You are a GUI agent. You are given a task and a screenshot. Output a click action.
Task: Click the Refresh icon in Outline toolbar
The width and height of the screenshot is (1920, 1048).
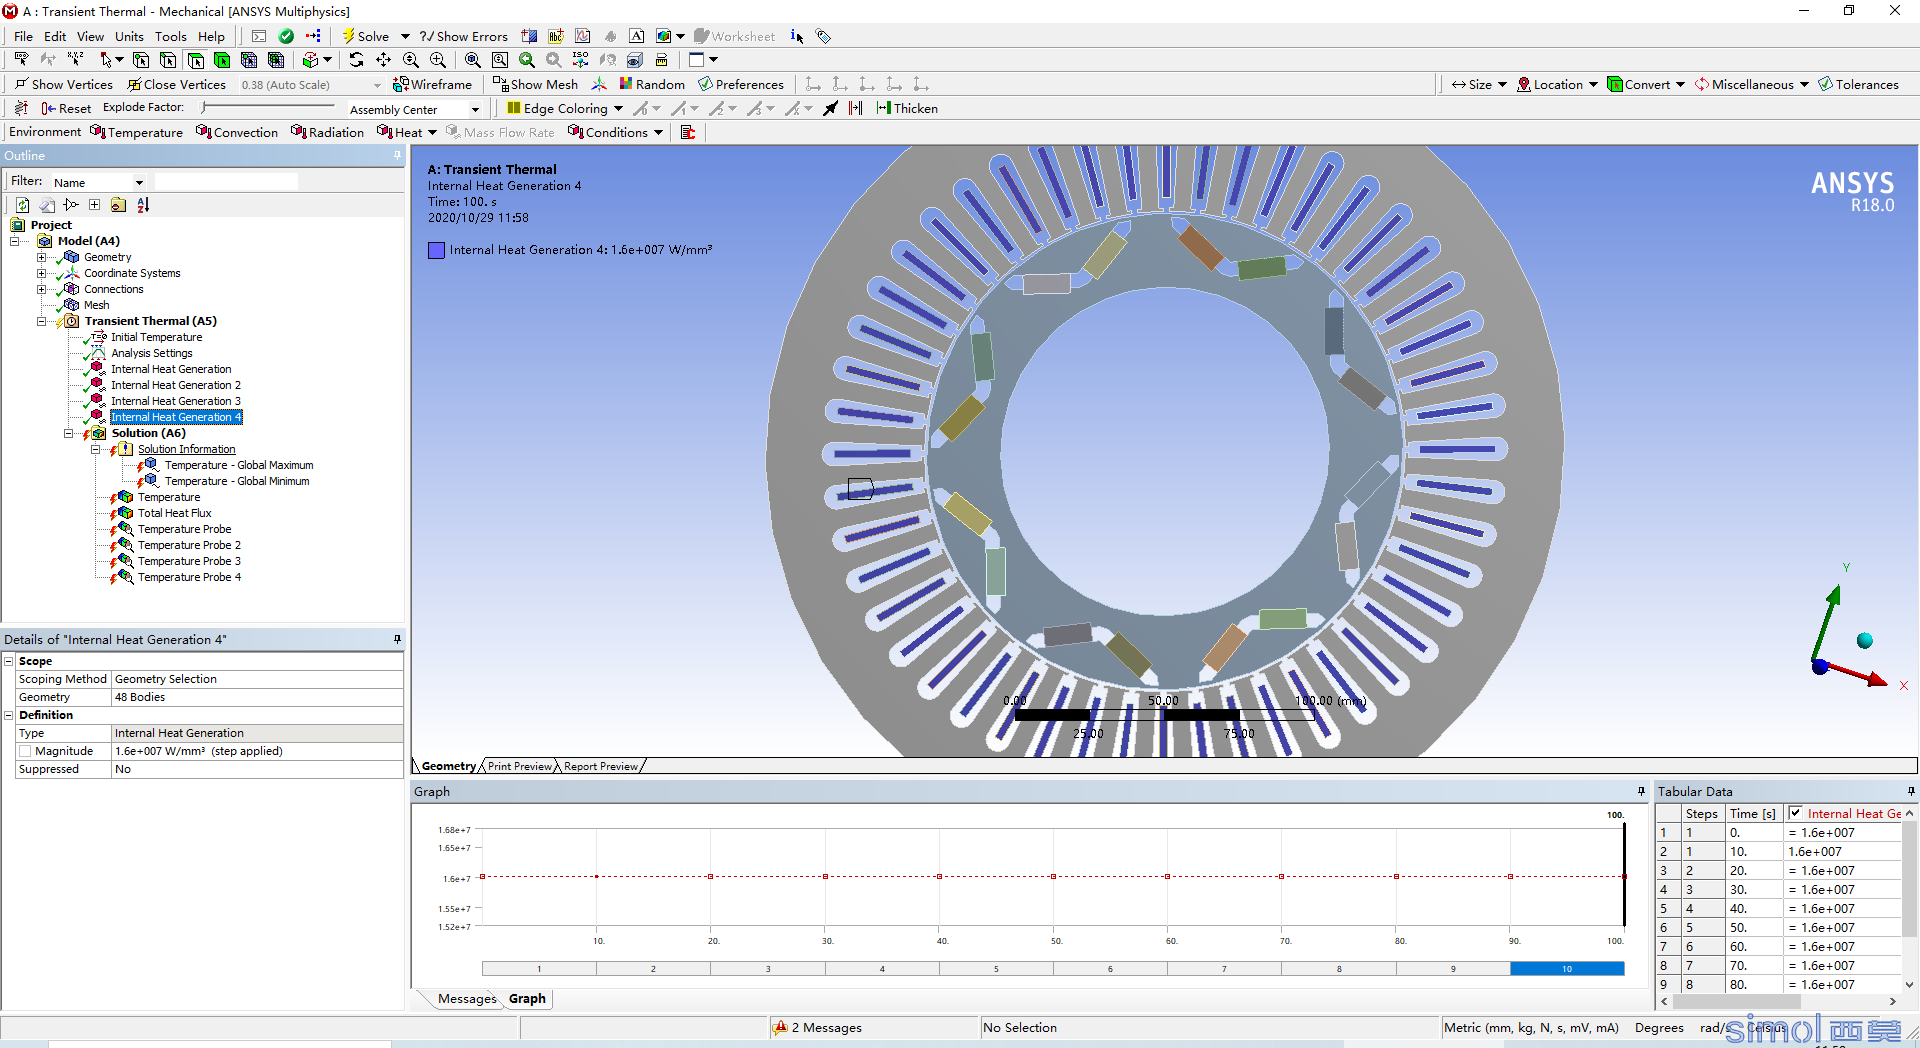pyautogui.click(x=22, y=205)
